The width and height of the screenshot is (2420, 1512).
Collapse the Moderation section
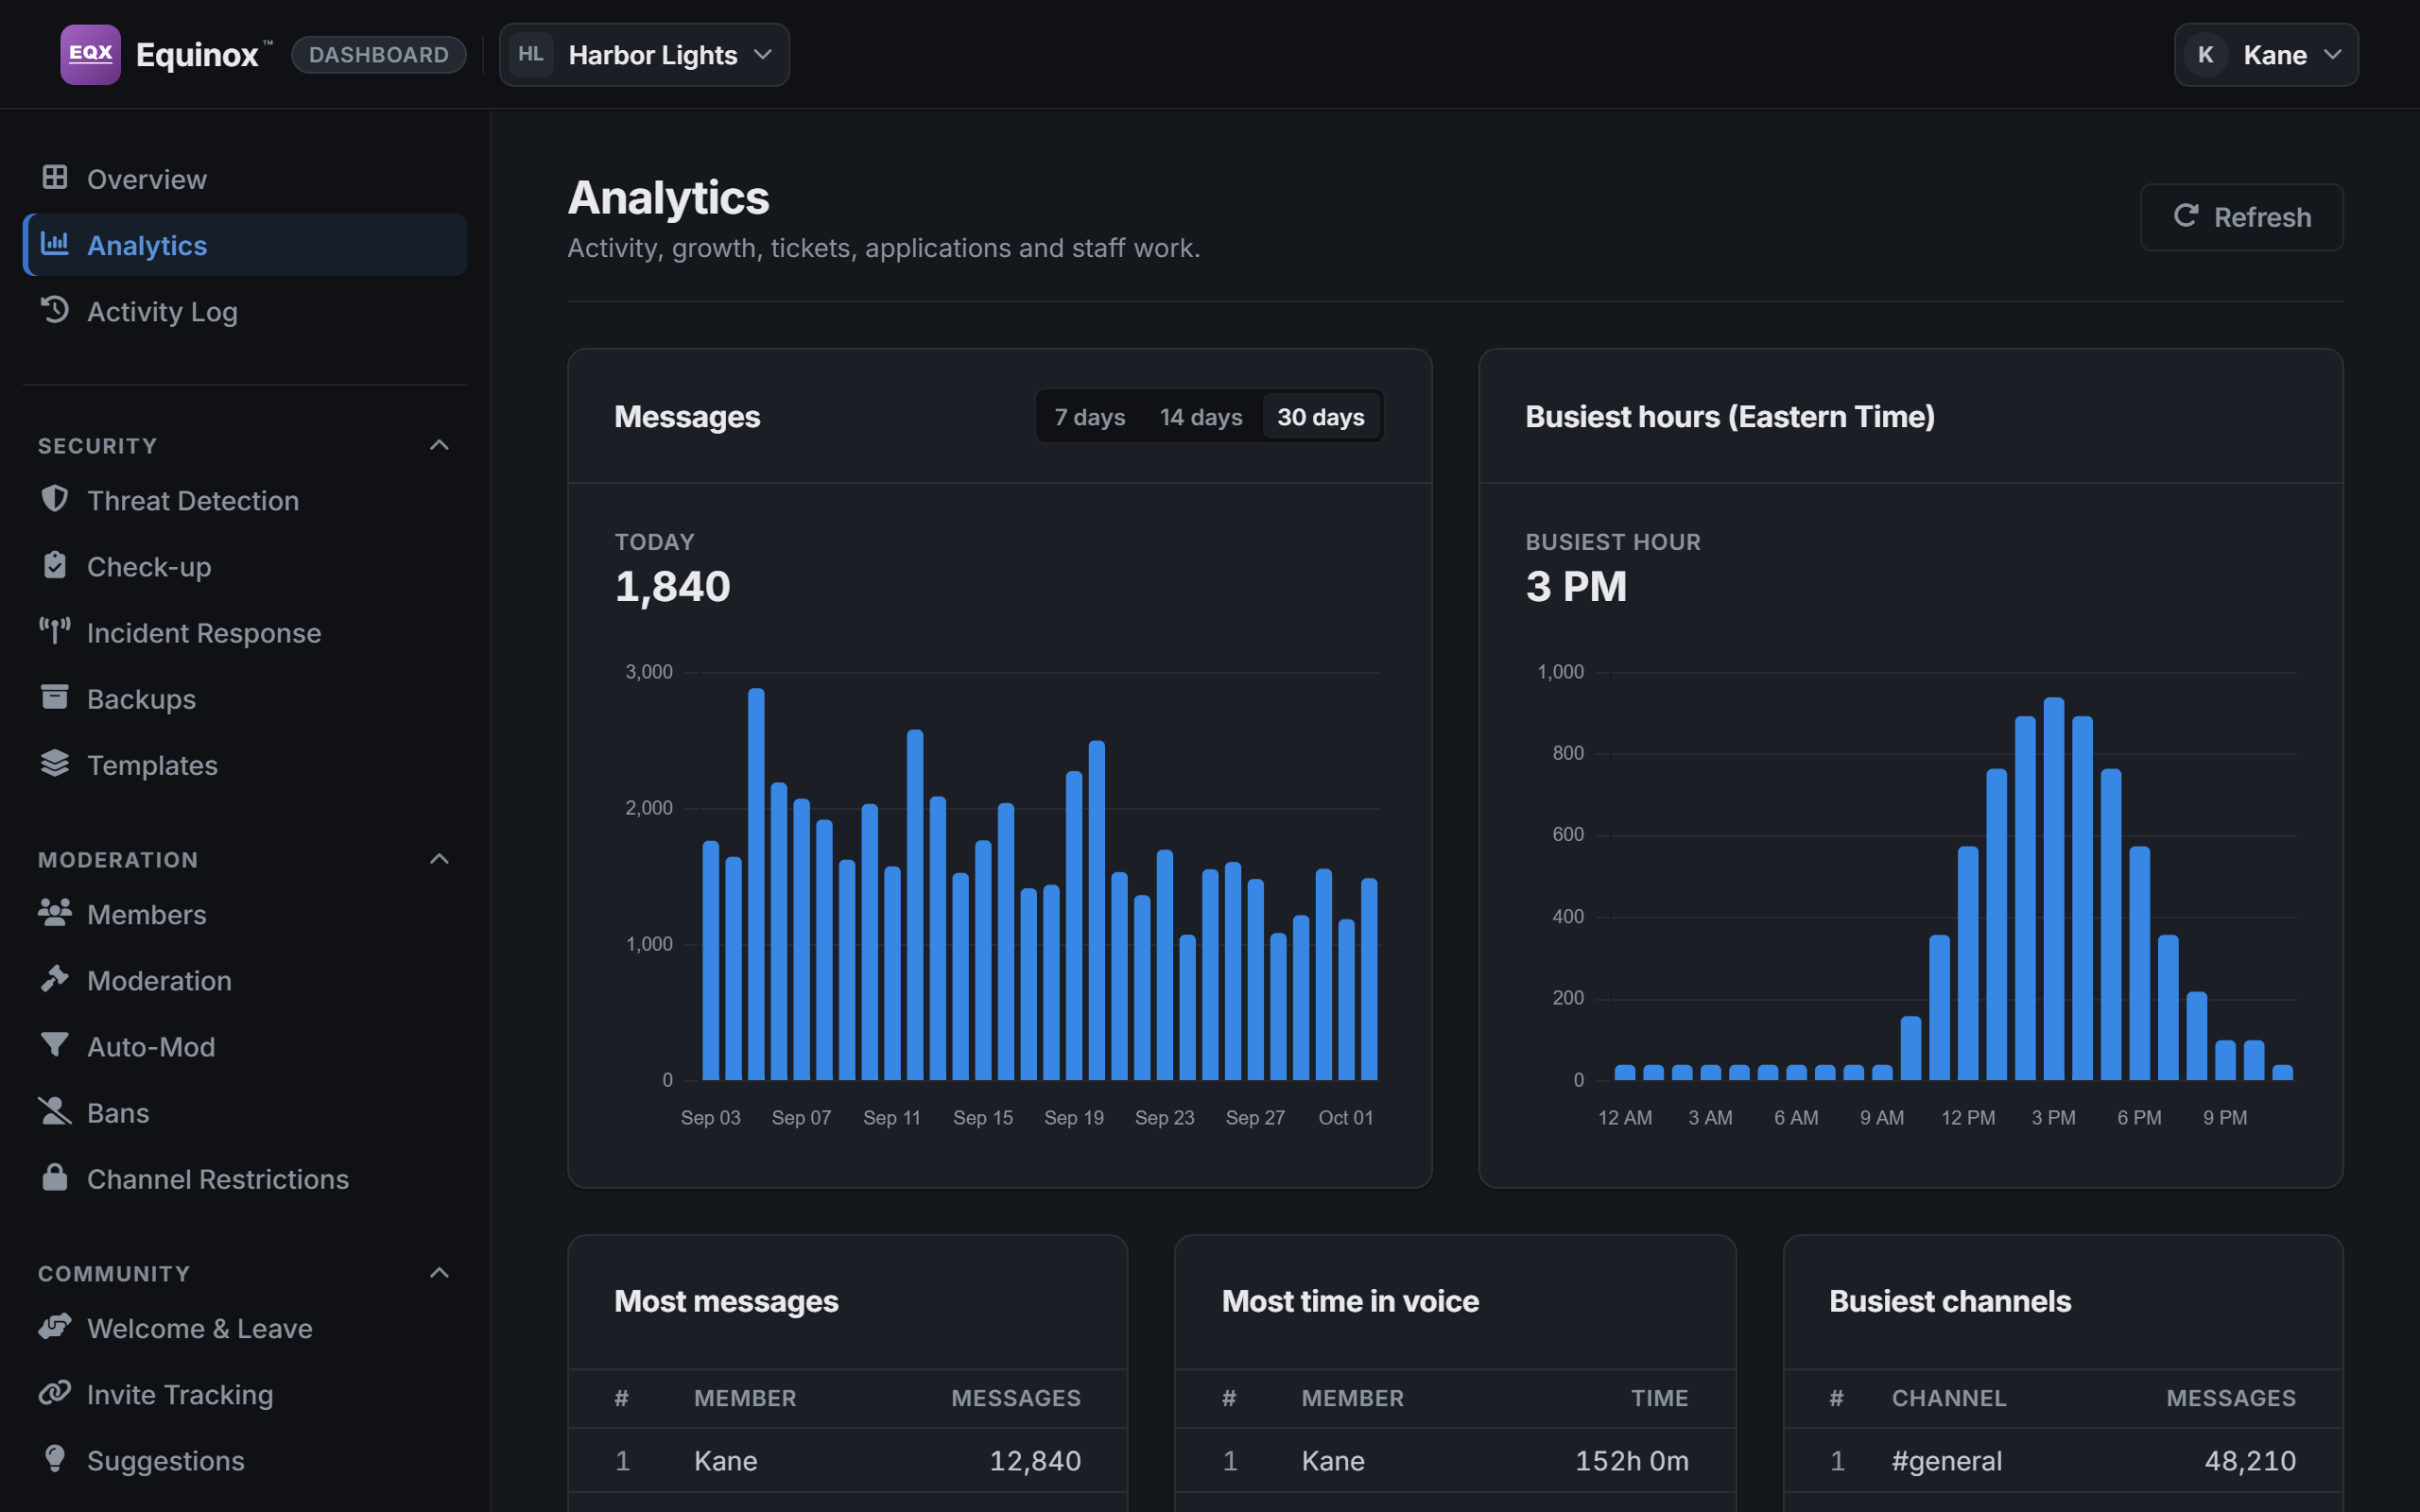[439, 859]
